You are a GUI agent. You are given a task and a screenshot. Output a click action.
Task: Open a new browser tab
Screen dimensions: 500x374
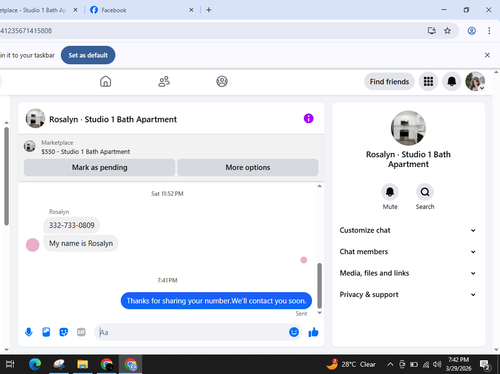click(209, 10)
